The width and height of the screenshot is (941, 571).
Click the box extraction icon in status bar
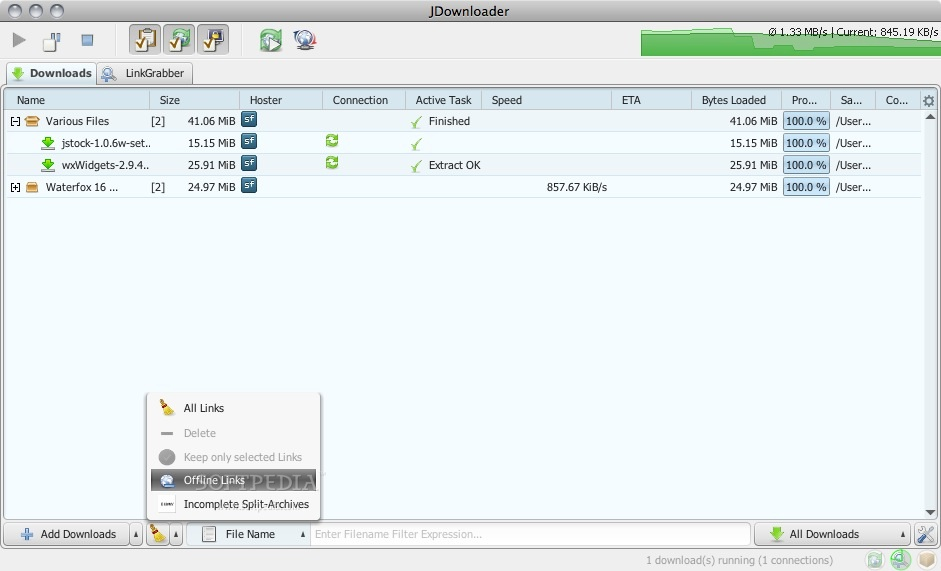point(927,560)
